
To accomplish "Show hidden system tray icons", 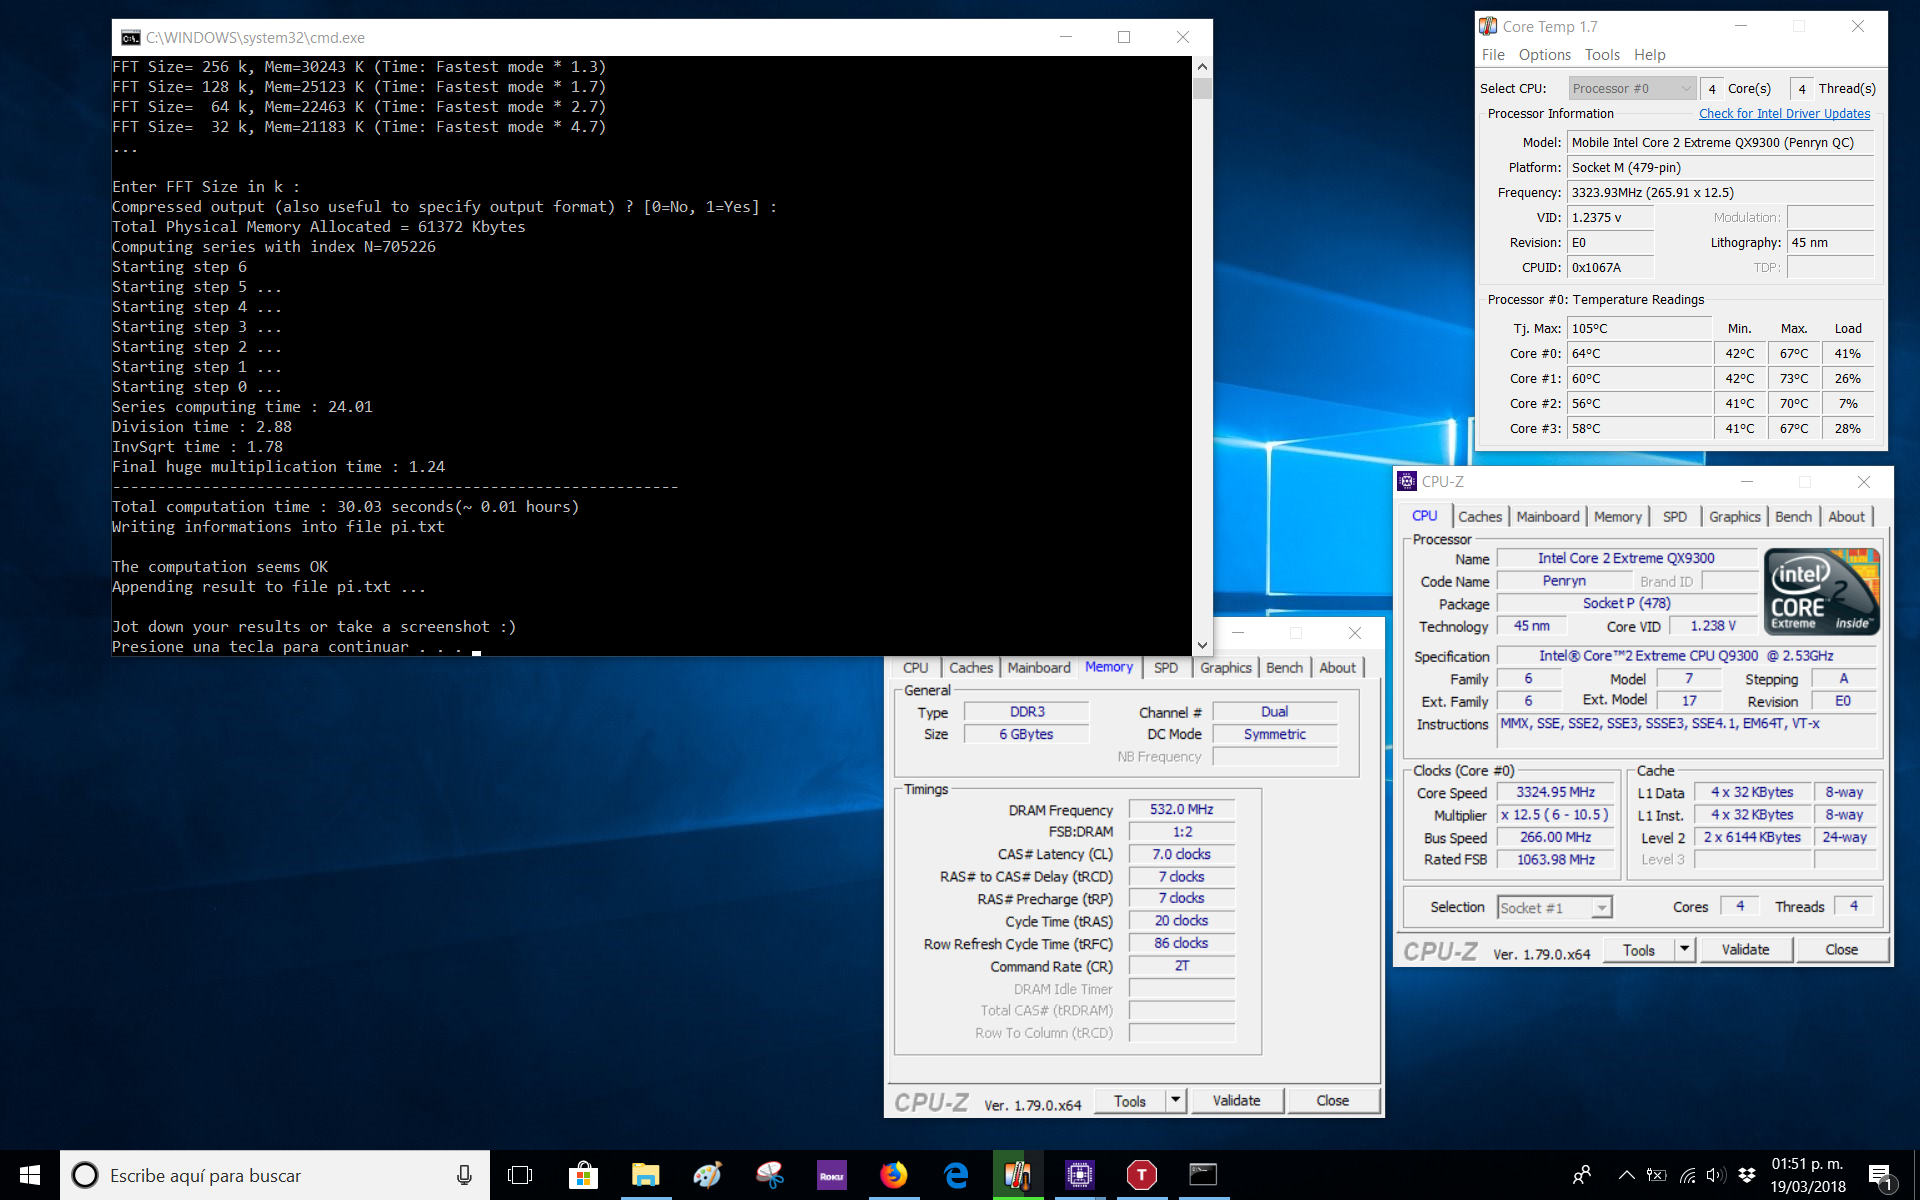I will [x=1627, y=1175].
